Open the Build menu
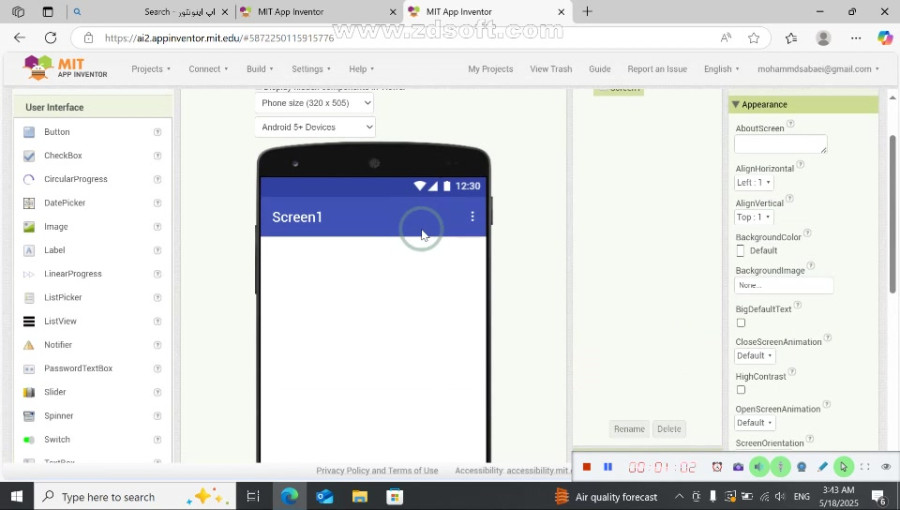Image resolution: width=900 pixels, height=510 pixels. 259,69
